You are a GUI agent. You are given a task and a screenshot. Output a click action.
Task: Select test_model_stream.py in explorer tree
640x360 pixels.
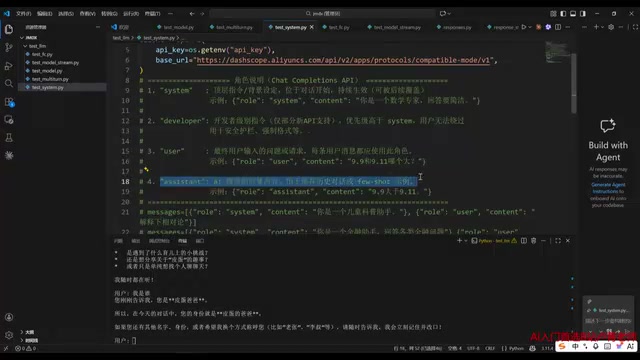click(56, 62)
